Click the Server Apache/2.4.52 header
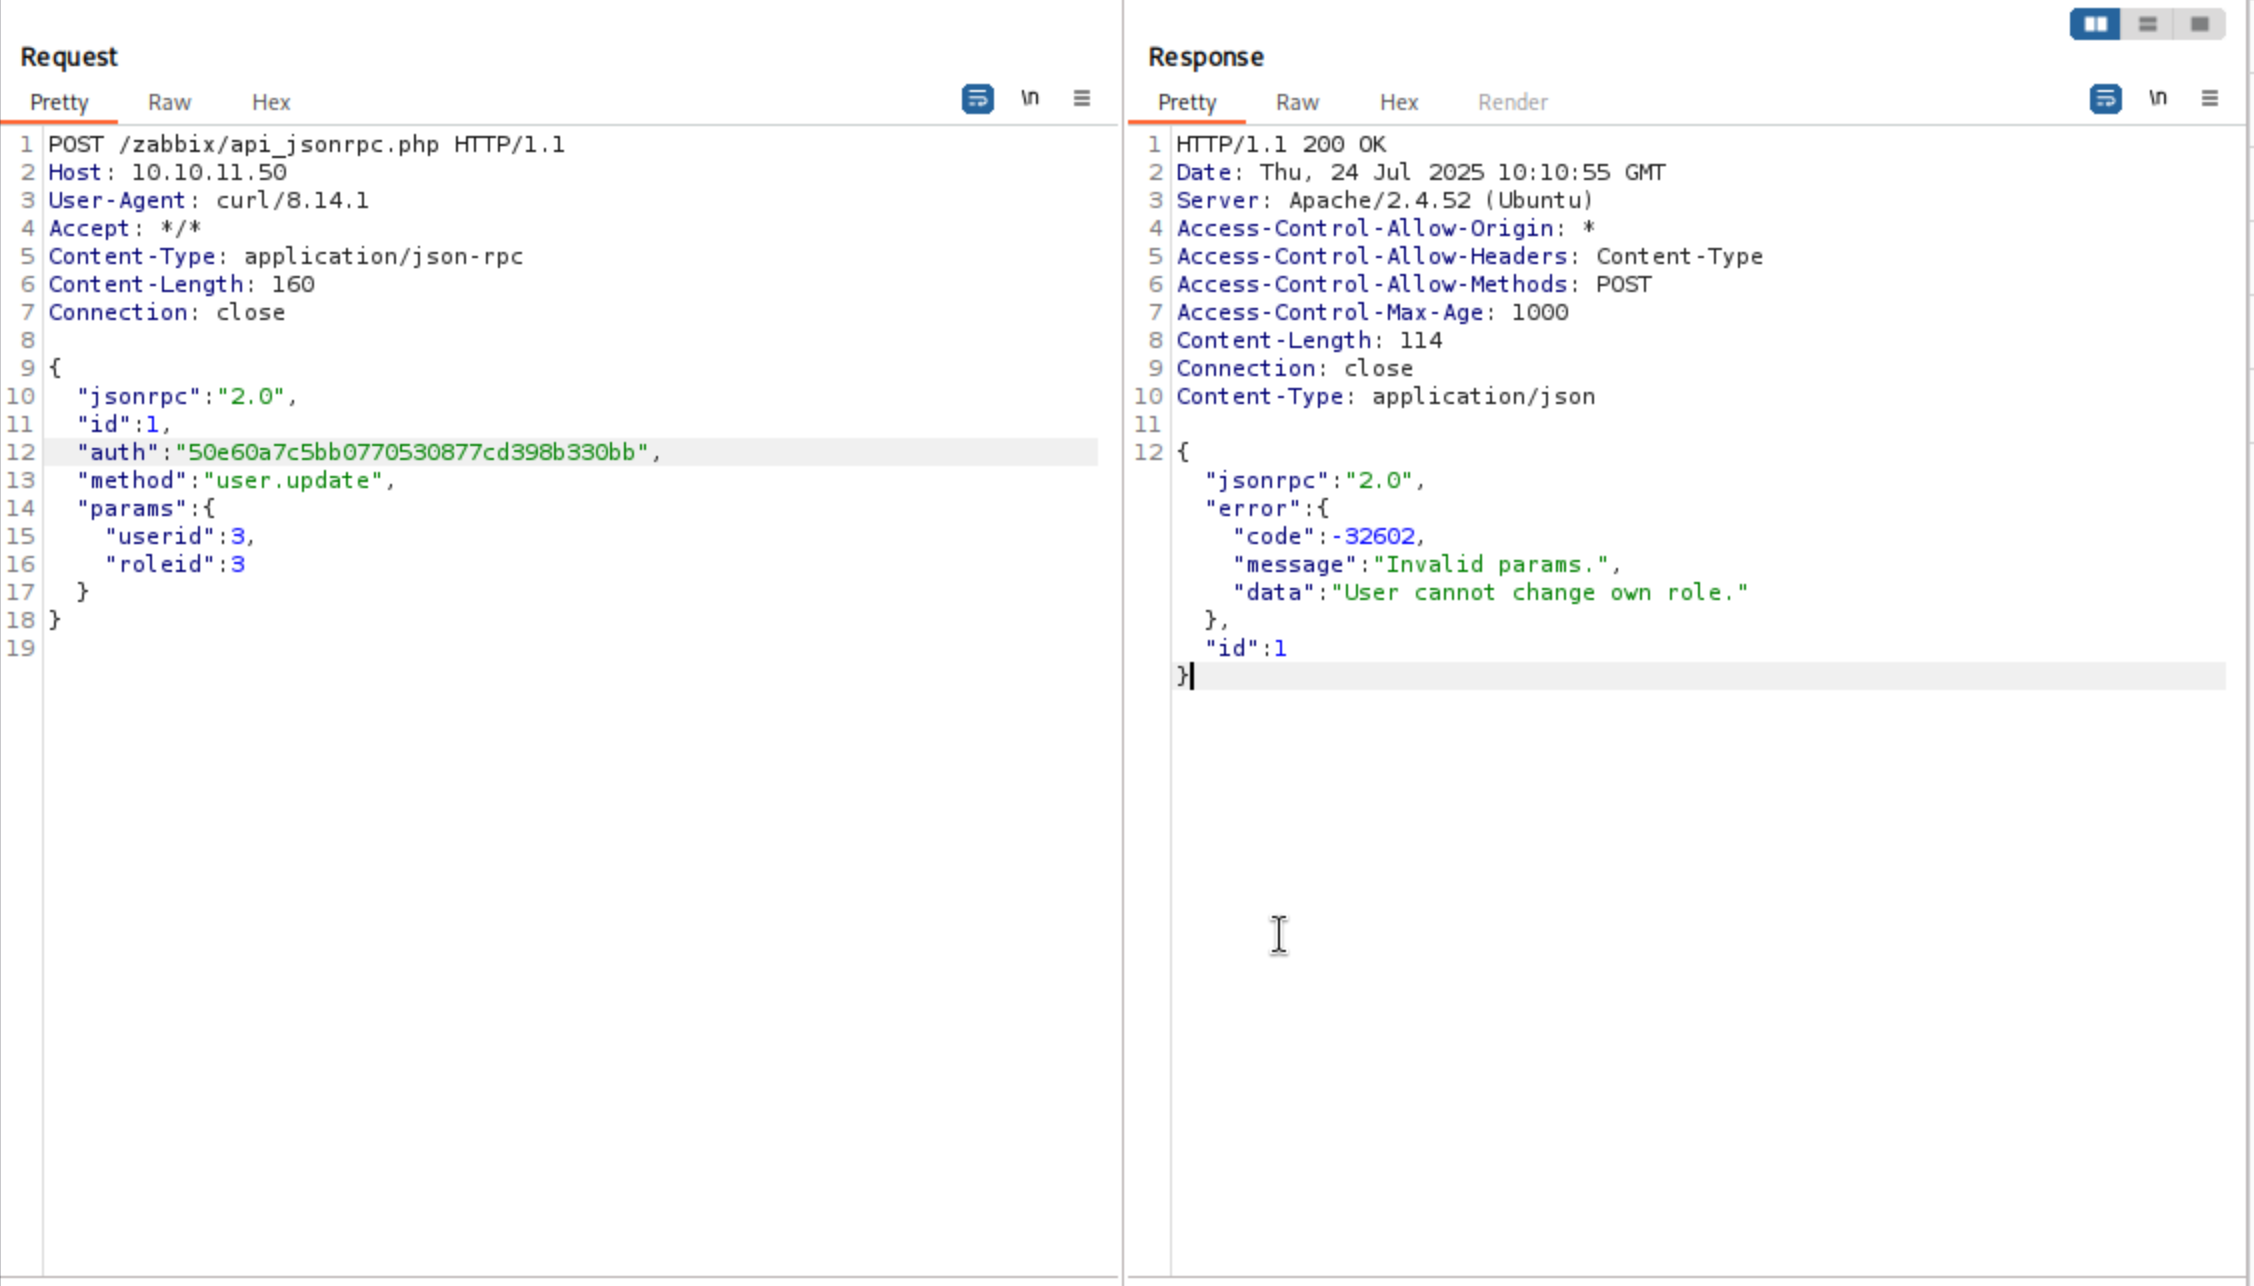The height and width of the screenshot is (1286, 2254). coord(1384,200)
